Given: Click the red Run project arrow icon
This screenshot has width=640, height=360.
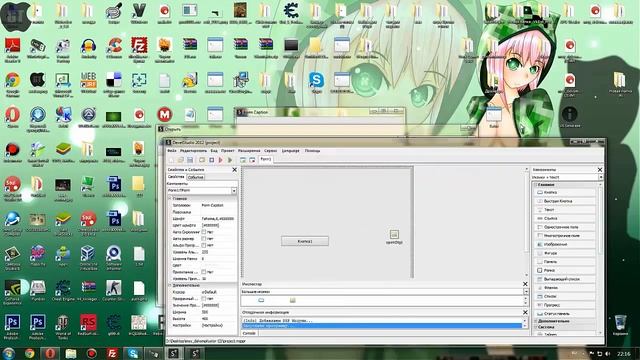Looking at the screenshot, I should coord(221,160).
